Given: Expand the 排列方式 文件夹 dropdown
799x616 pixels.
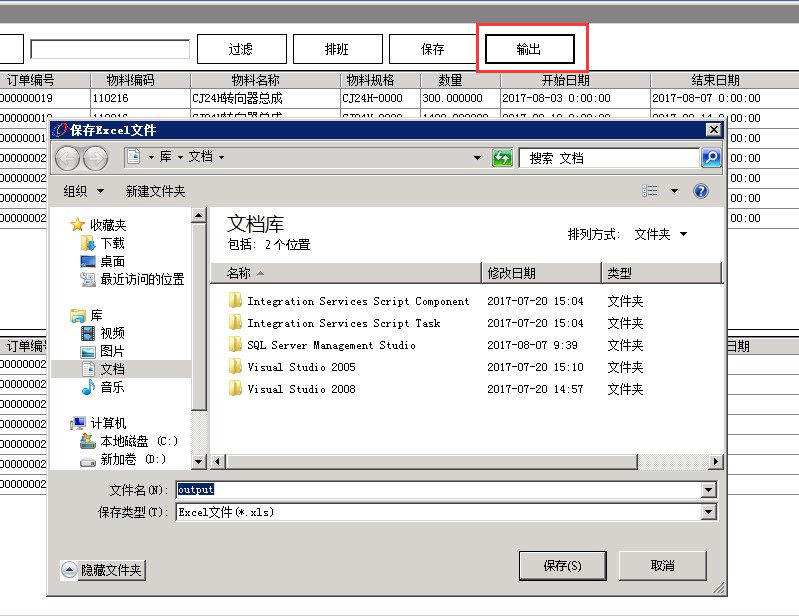Looking at the screenshot, I should click(661, 234).
